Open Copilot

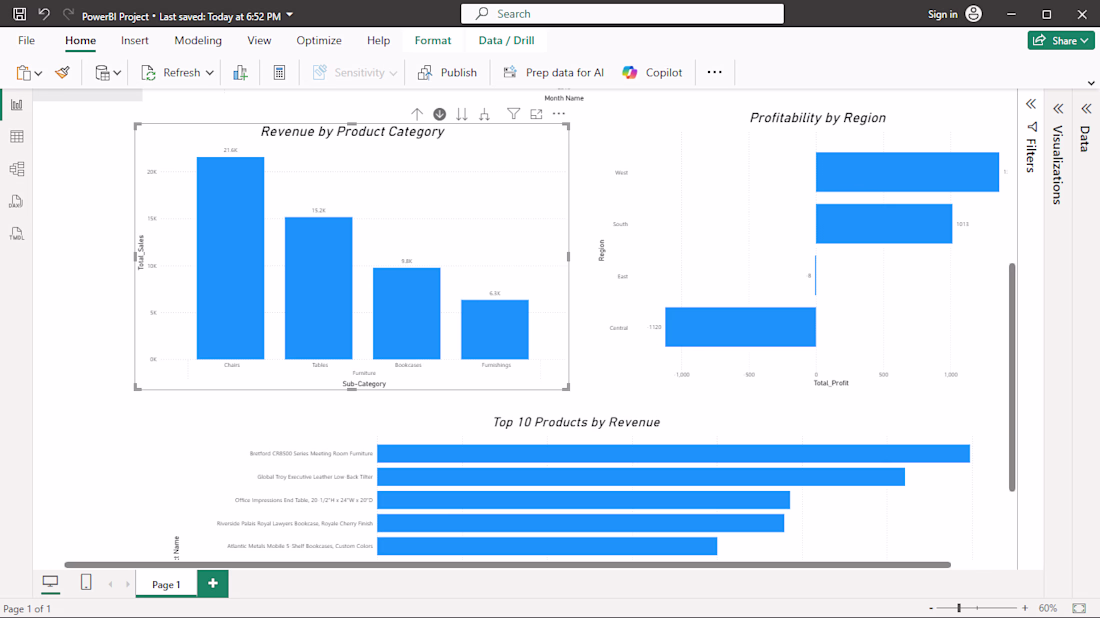point(652,72)
